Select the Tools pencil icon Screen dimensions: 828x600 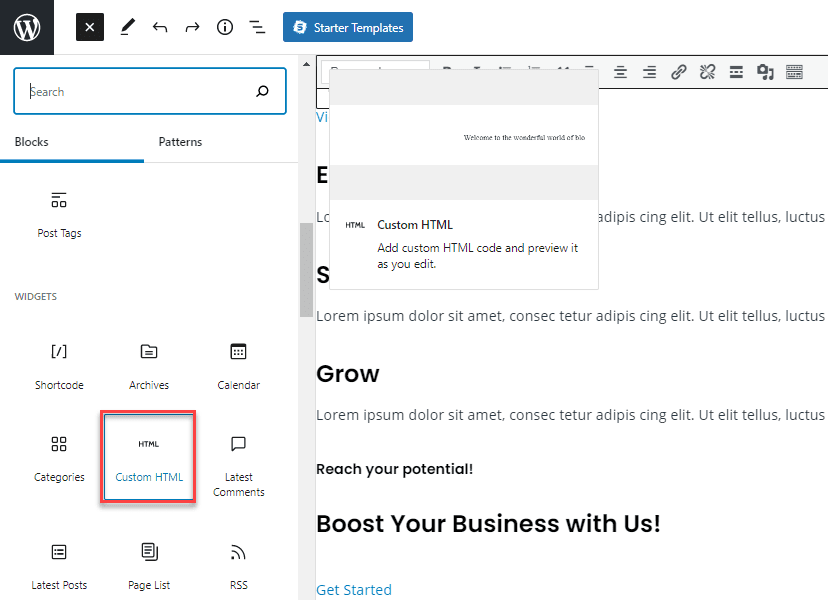click(127, 27)
